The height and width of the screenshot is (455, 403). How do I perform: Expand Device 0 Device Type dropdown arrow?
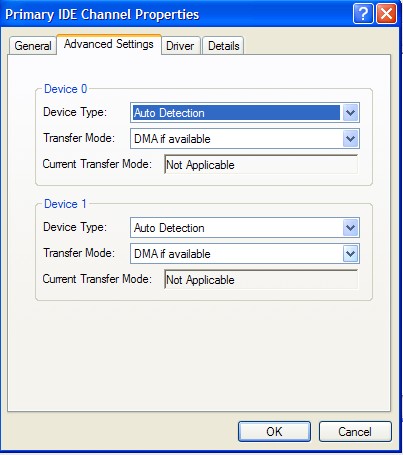click(350, 113)
